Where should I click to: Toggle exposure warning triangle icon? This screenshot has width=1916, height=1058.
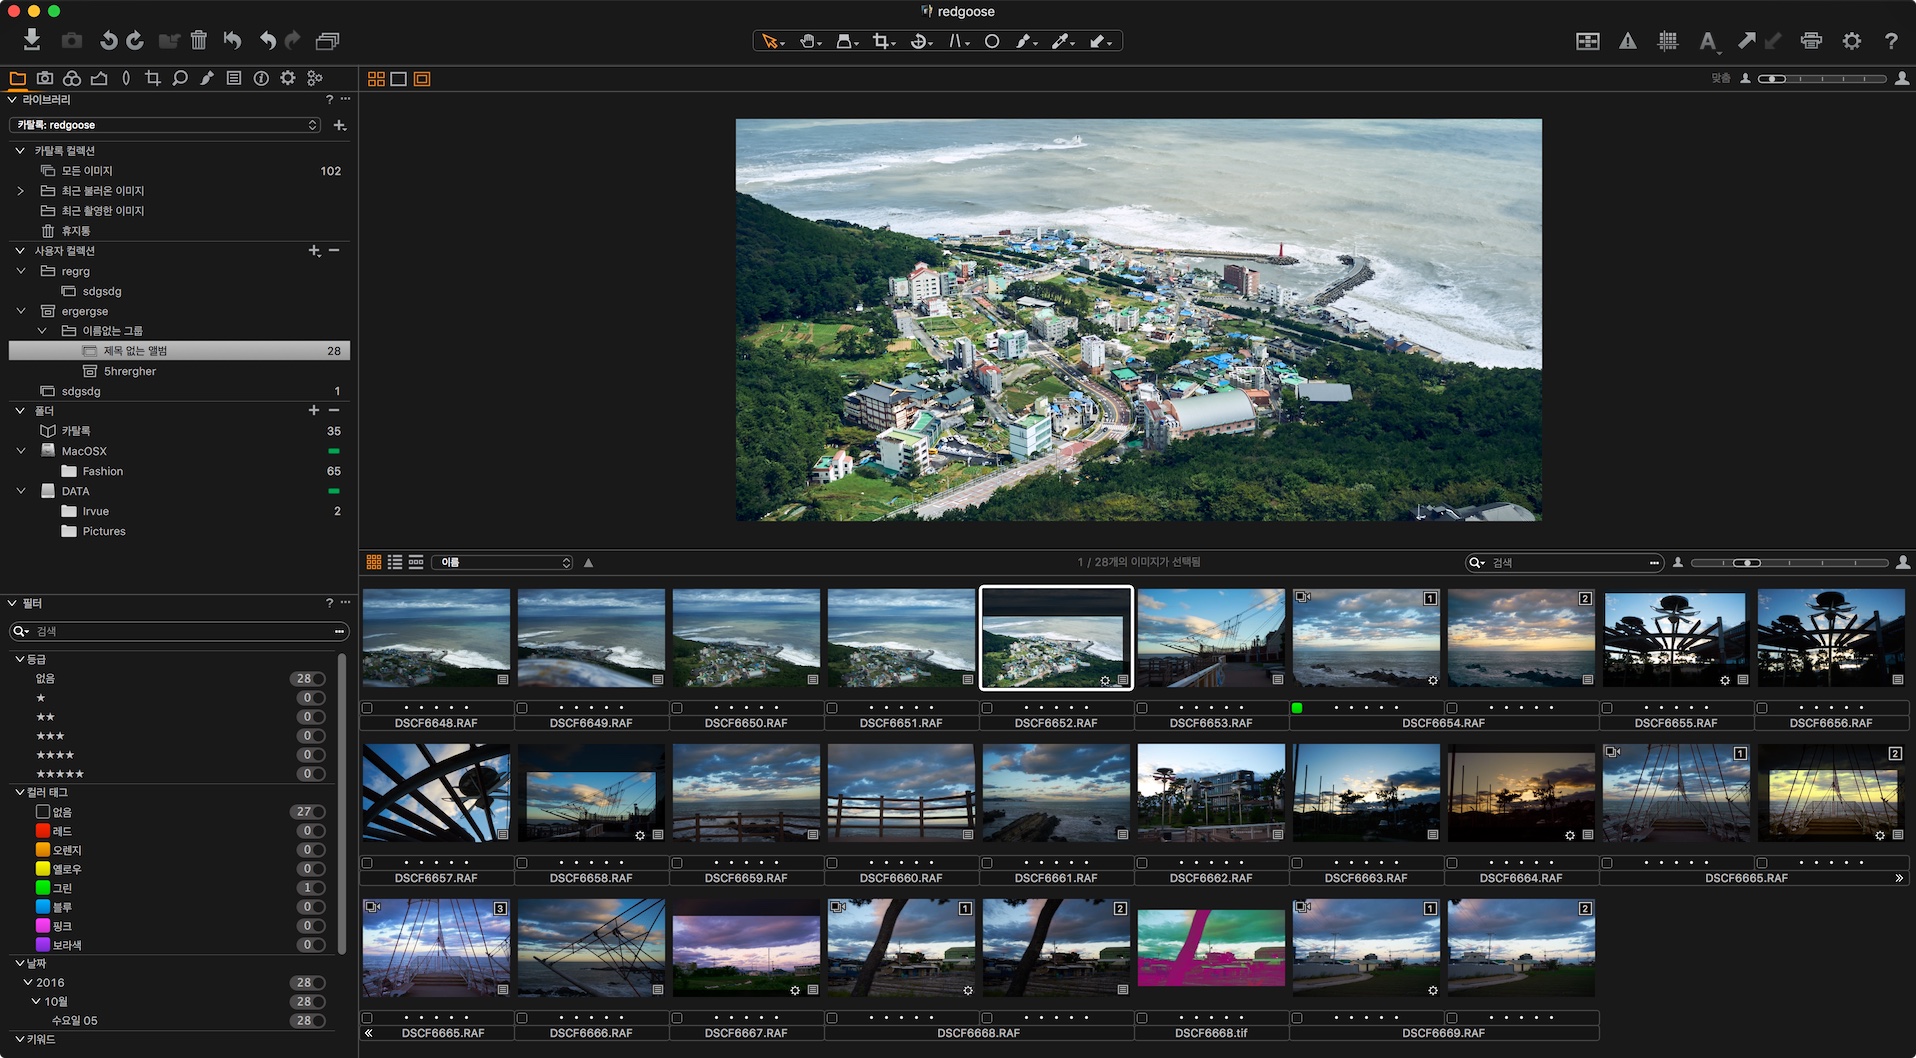(x=1628, y=41)
